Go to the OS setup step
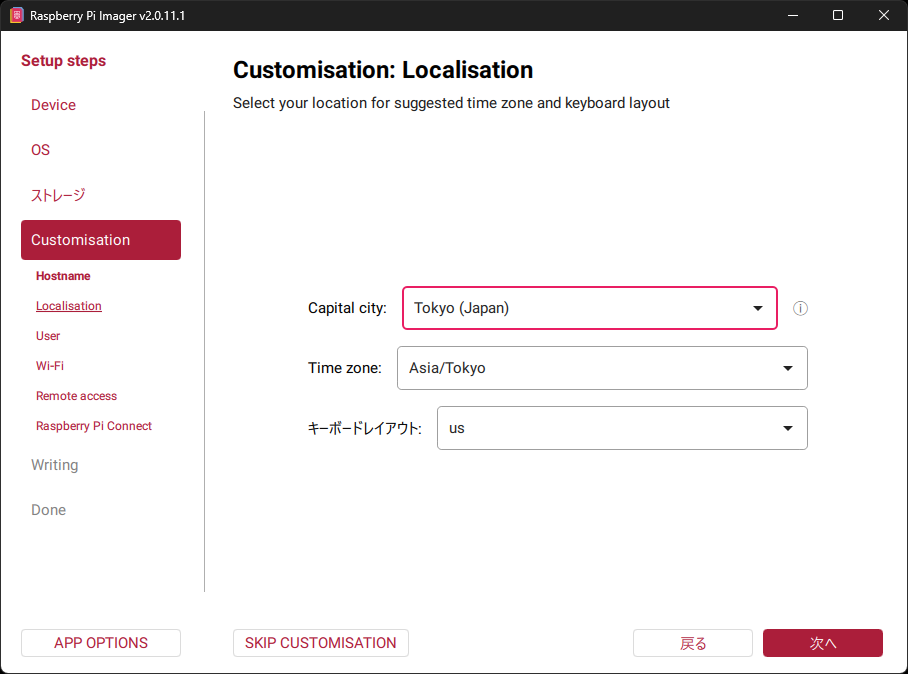Image resolution: width=908 pixels, height=674 pixels. [41, 150]
